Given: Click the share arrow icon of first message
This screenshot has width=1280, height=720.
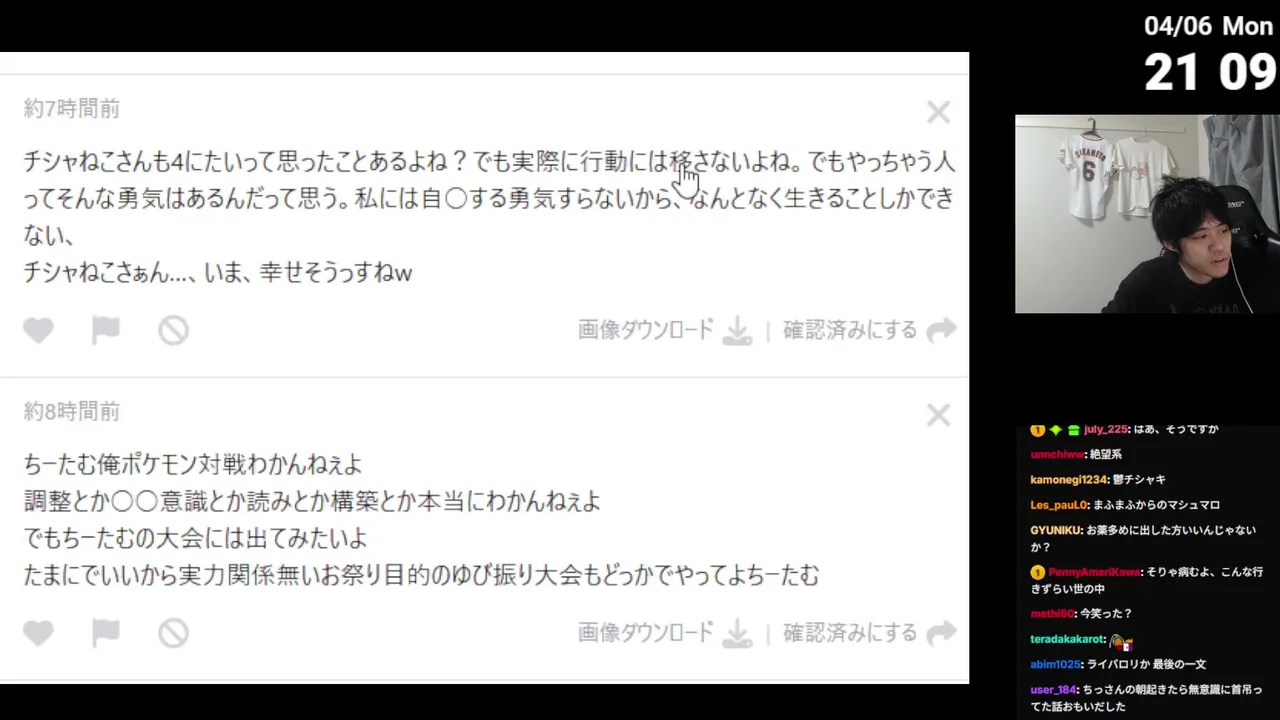Looking at the screenshot, I should click(941, 330).
